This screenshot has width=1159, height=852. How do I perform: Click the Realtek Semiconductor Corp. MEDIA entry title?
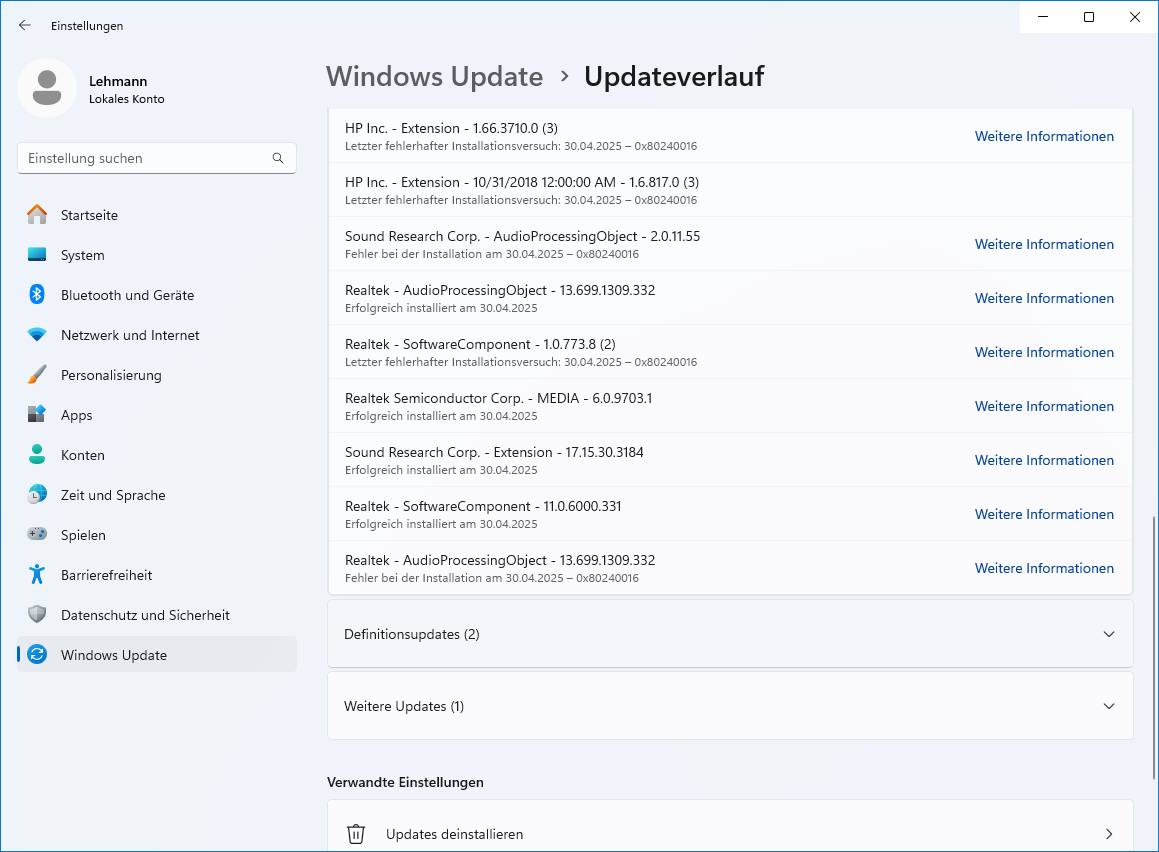(x=498, y=398)
